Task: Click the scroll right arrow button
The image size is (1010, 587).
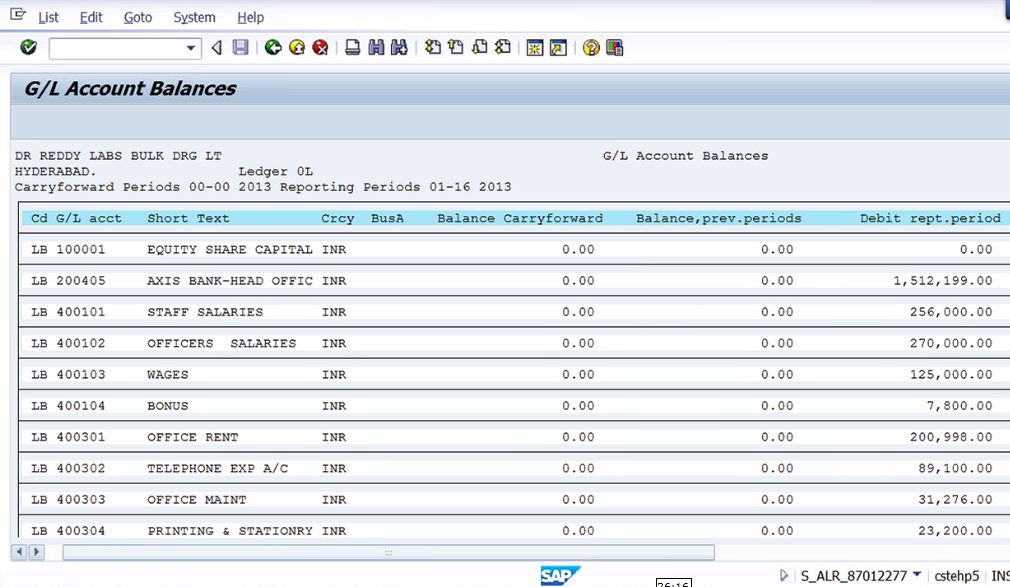Action: (x=37, y=552)
